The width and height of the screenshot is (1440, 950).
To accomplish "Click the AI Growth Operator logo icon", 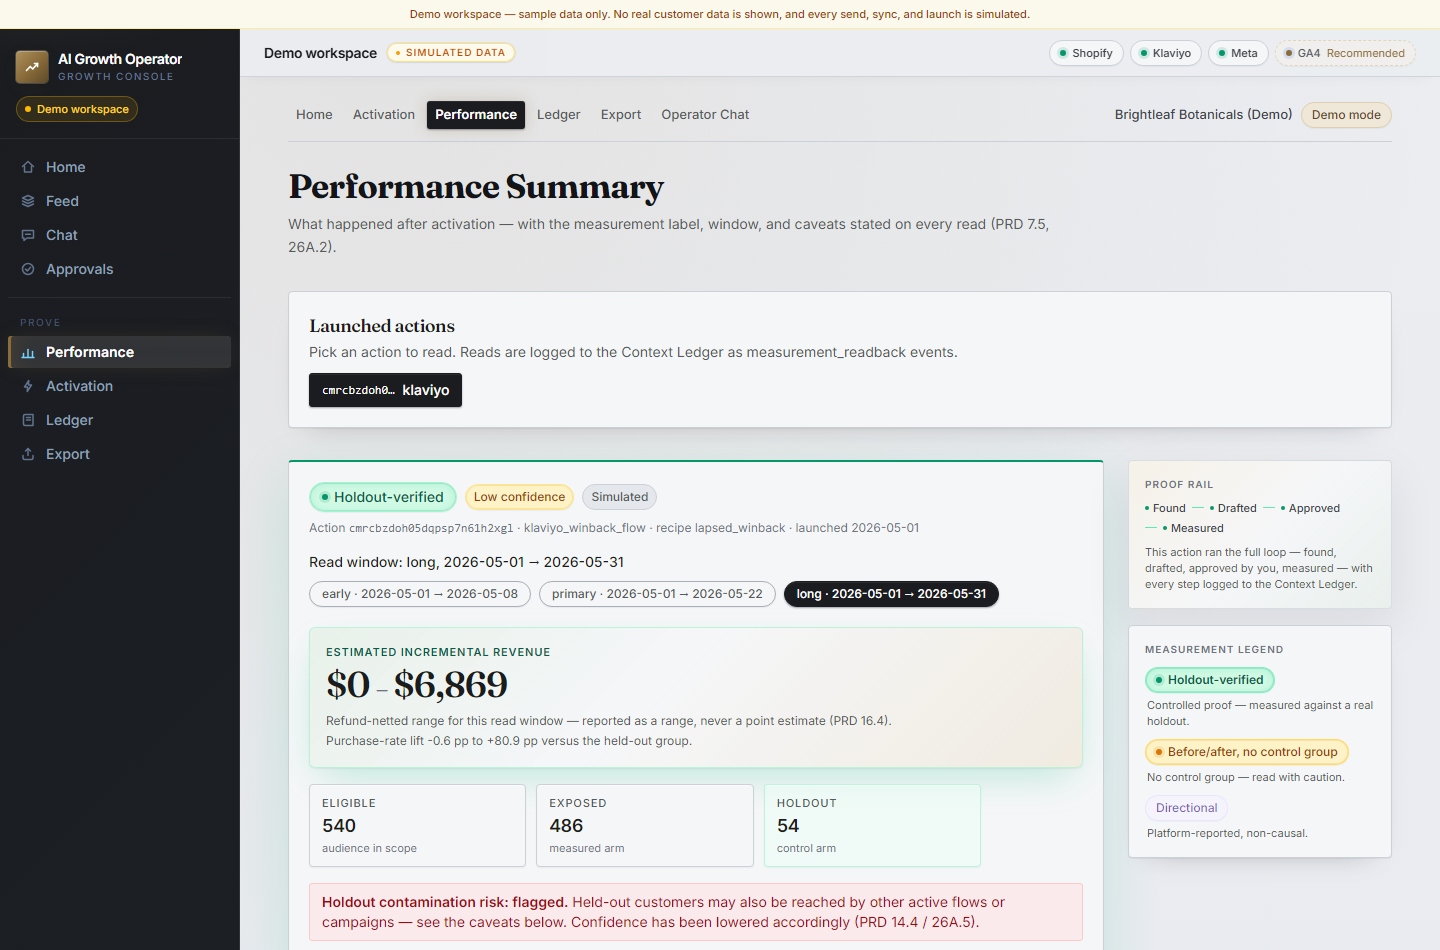I will tap(32, 67).
